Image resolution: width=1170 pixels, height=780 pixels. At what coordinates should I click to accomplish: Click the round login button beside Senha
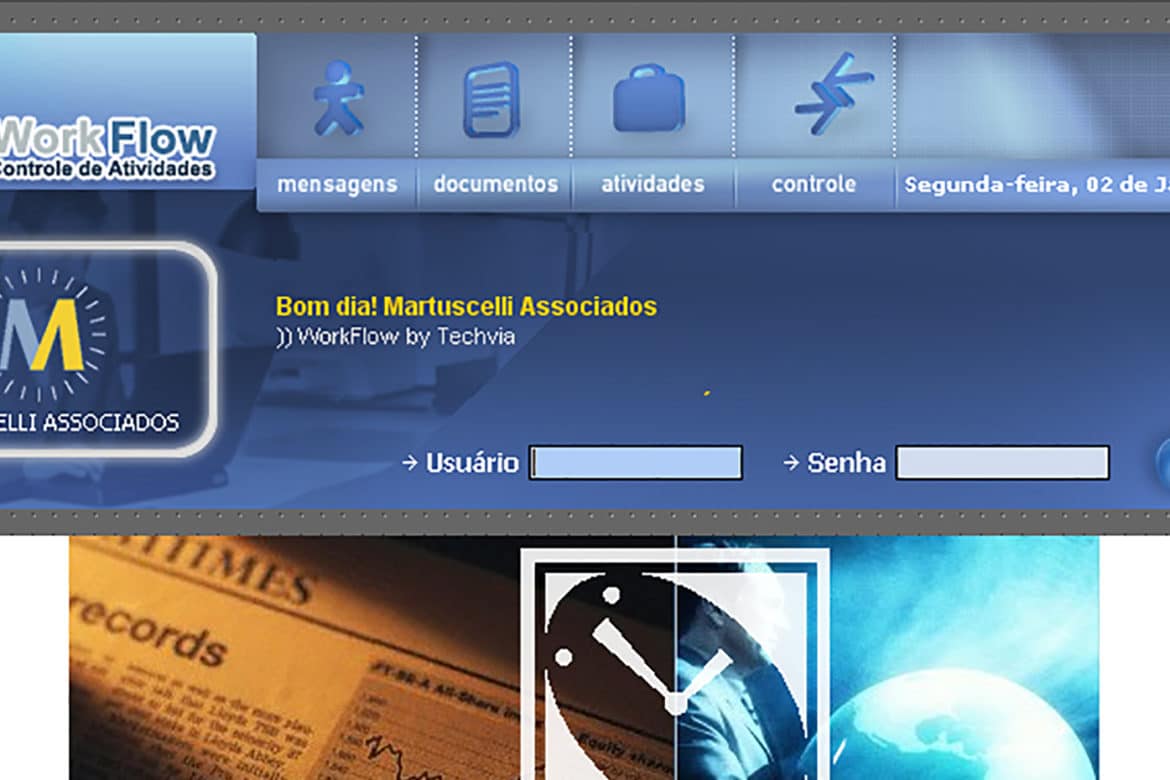pyautogui.click(x=1163, y=463)
